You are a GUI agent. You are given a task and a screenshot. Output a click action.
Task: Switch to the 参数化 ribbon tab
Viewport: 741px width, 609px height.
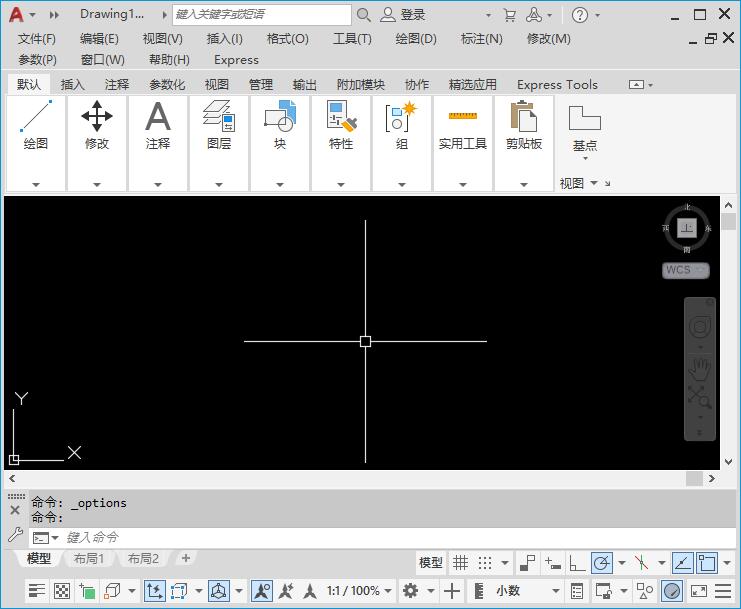coord(167,85)
